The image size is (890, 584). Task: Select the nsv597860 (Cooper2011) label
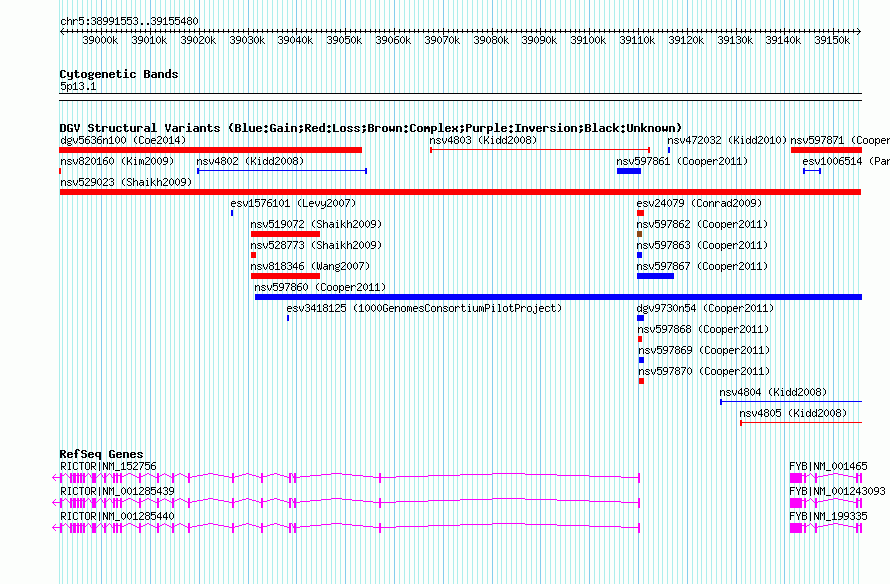pyautogui.click(x=320, y=287)
